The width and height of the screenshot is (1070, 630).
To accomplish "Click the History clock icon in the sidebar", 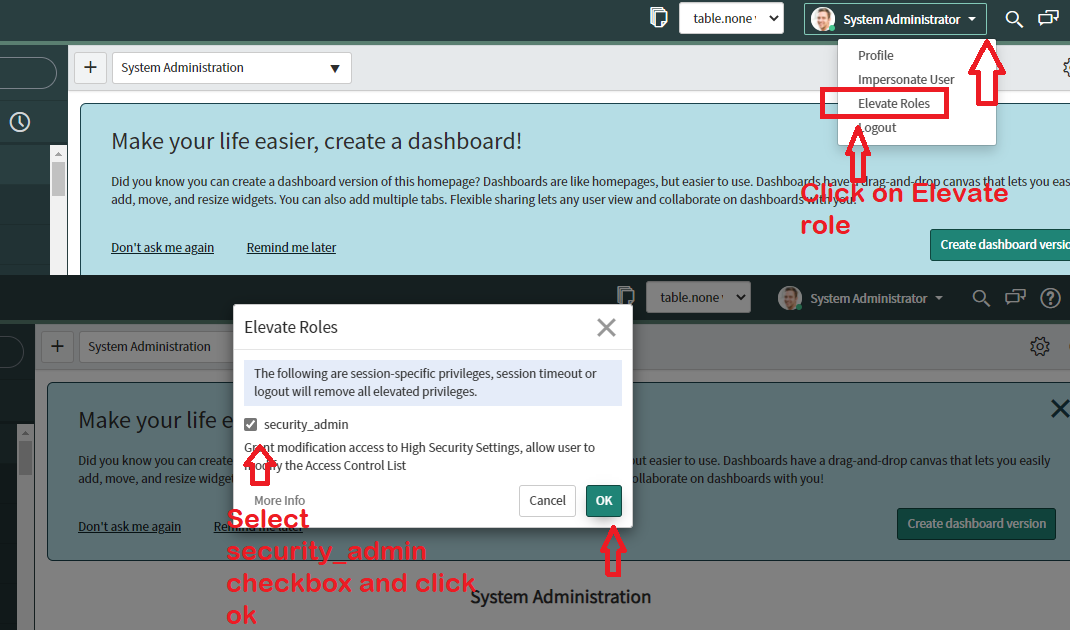I will (20, 121).
